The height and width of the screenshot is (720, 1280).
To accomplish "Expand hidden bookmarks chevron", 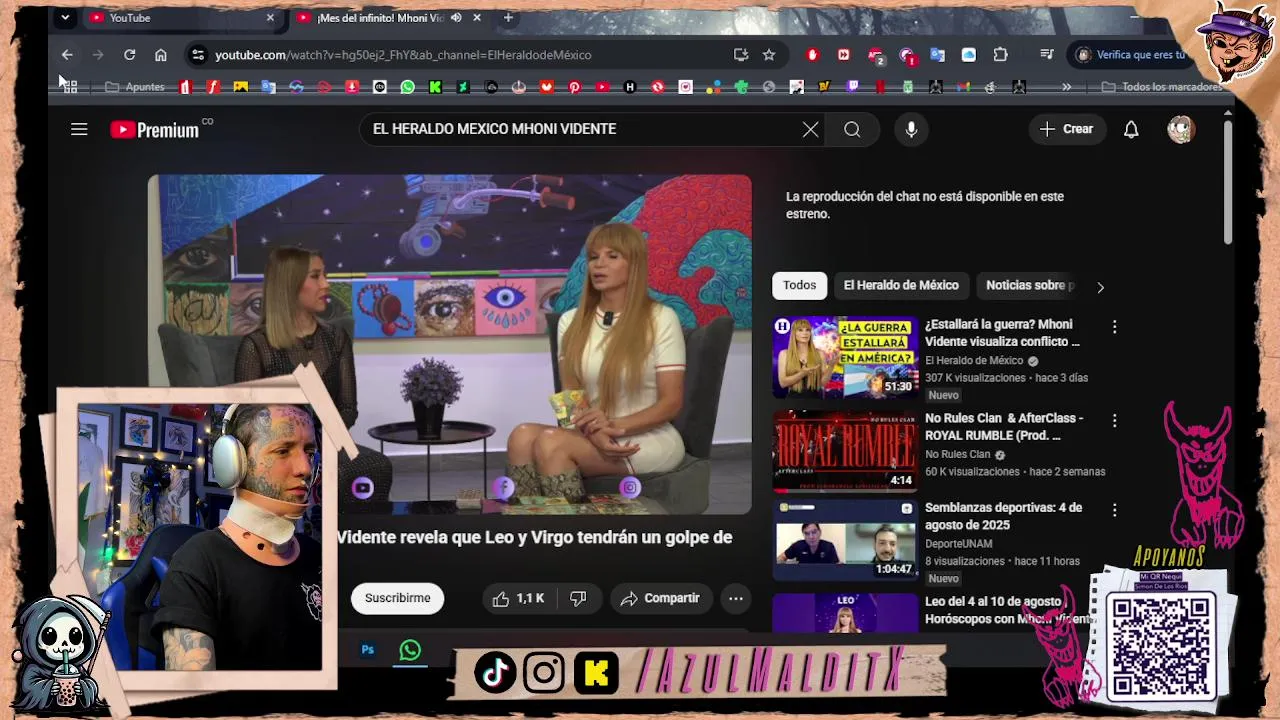I will [1066, 87].
